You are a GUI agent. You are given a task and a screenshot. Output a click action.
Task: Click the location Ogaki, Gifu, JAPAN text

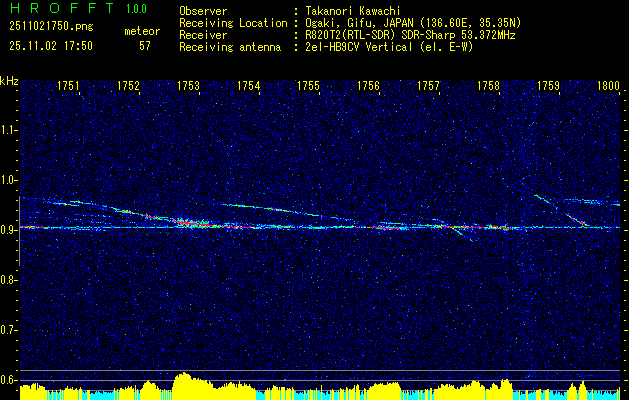point(411,23)
